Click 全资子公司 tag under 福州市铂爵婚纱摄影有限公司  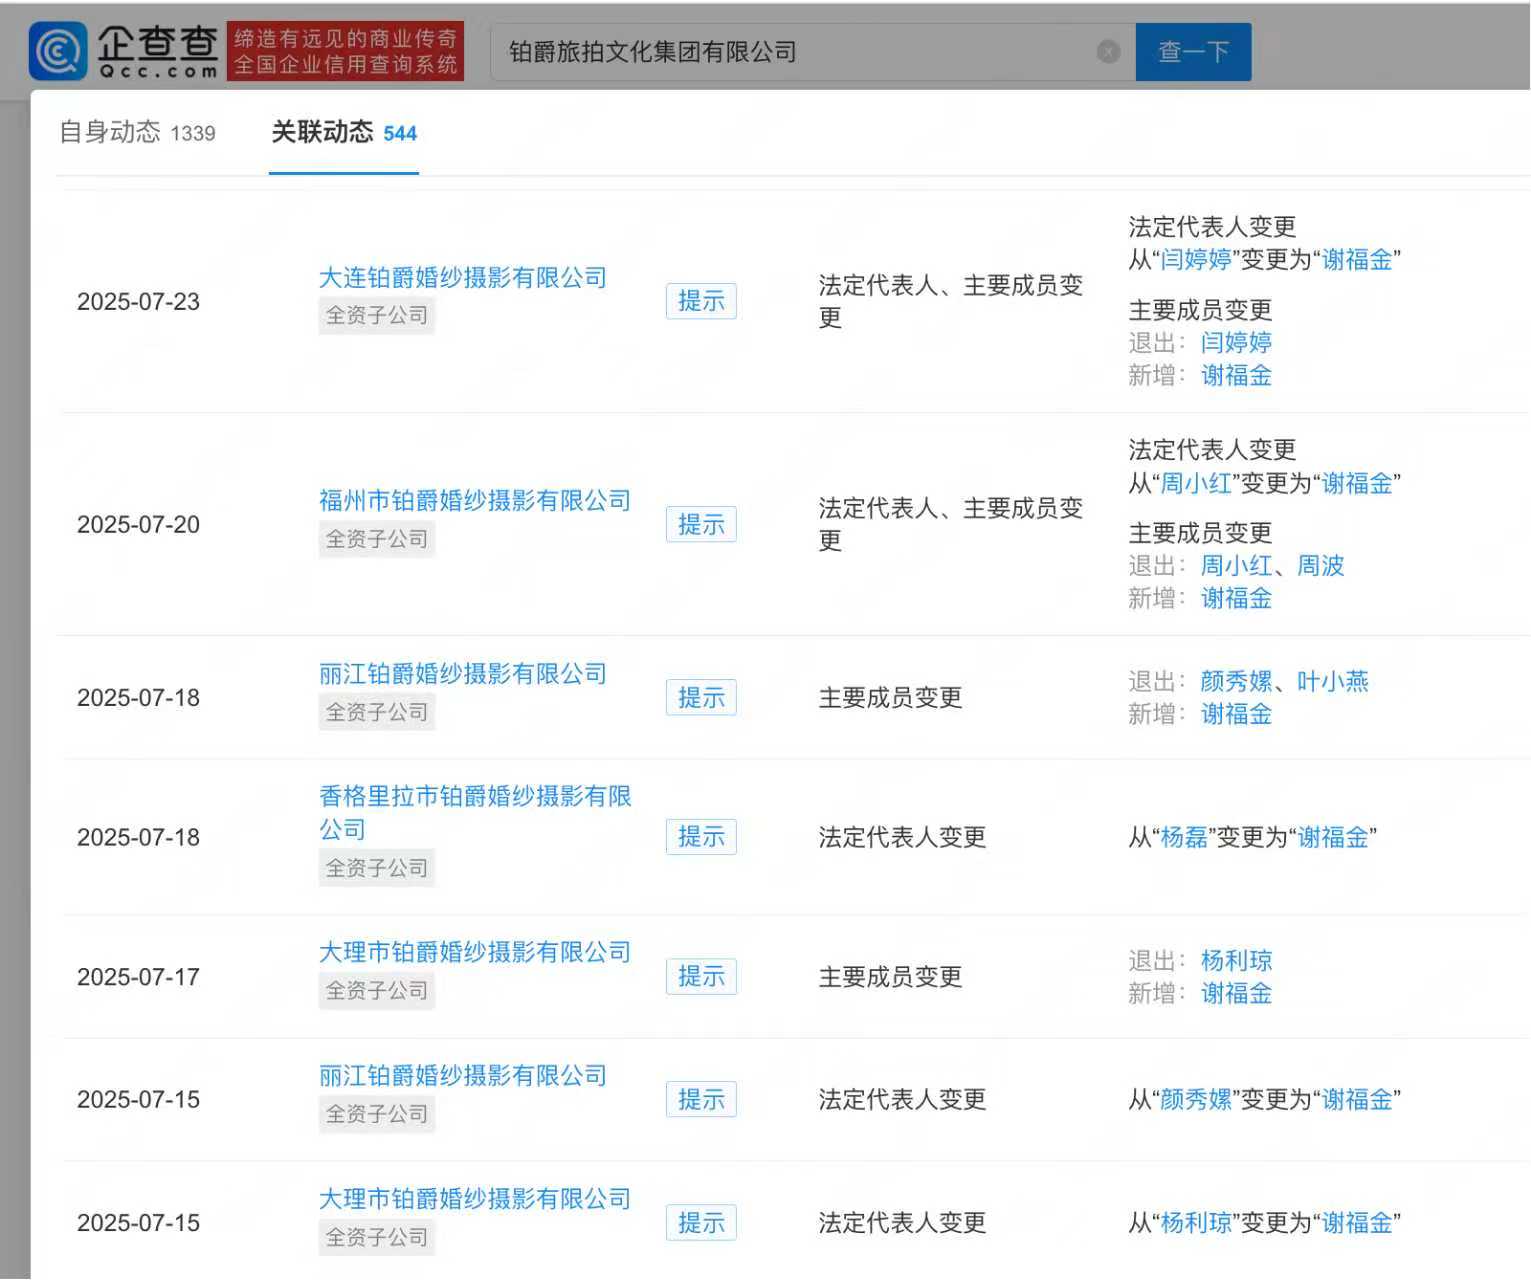tap(377, 539)
